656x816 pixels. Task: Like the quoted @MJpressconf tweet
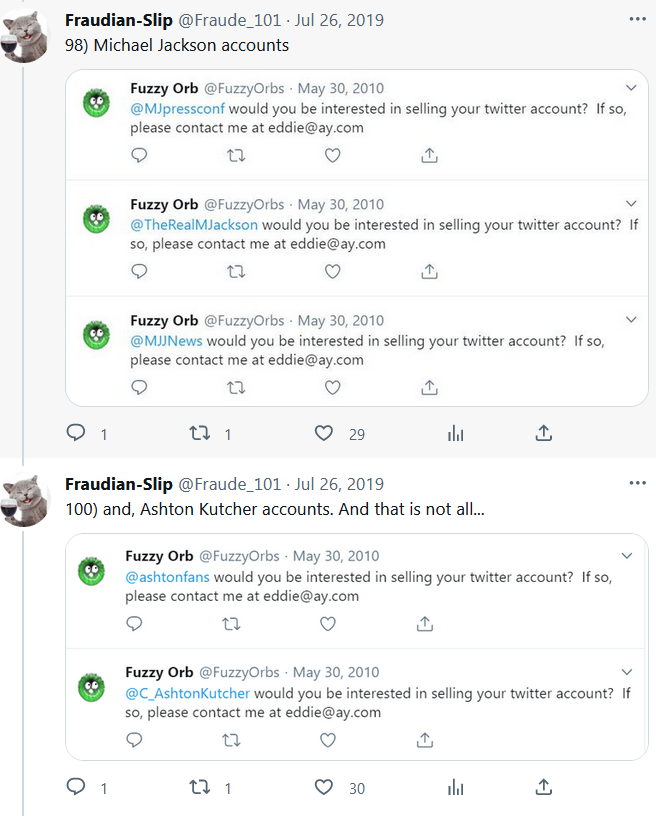[333, 155]
